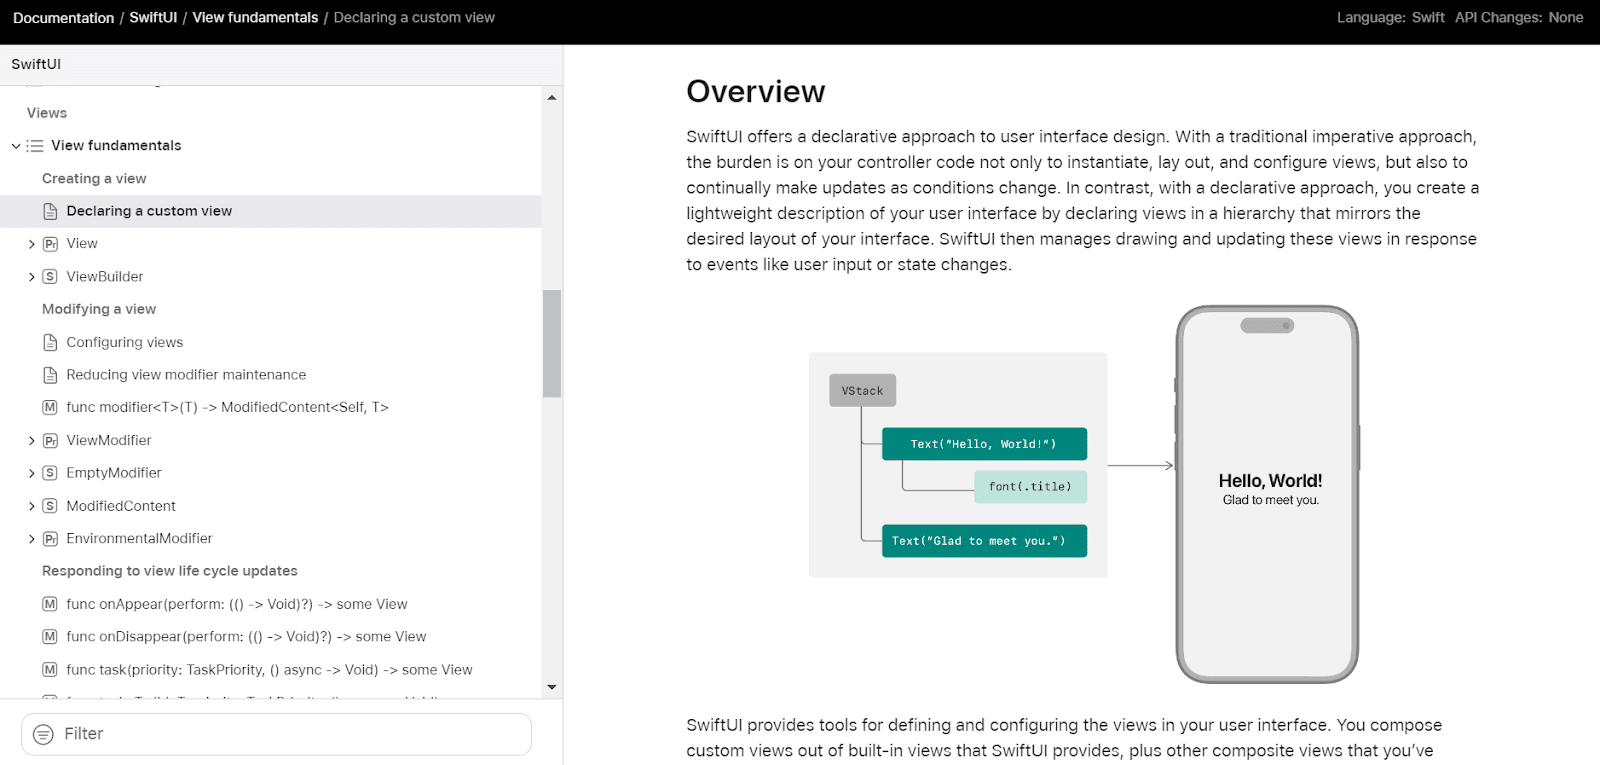The height and width of the screenshot is (765, 1600).
Task: Go to Documentation in the breadcrumb
Action: pos(64,18)
